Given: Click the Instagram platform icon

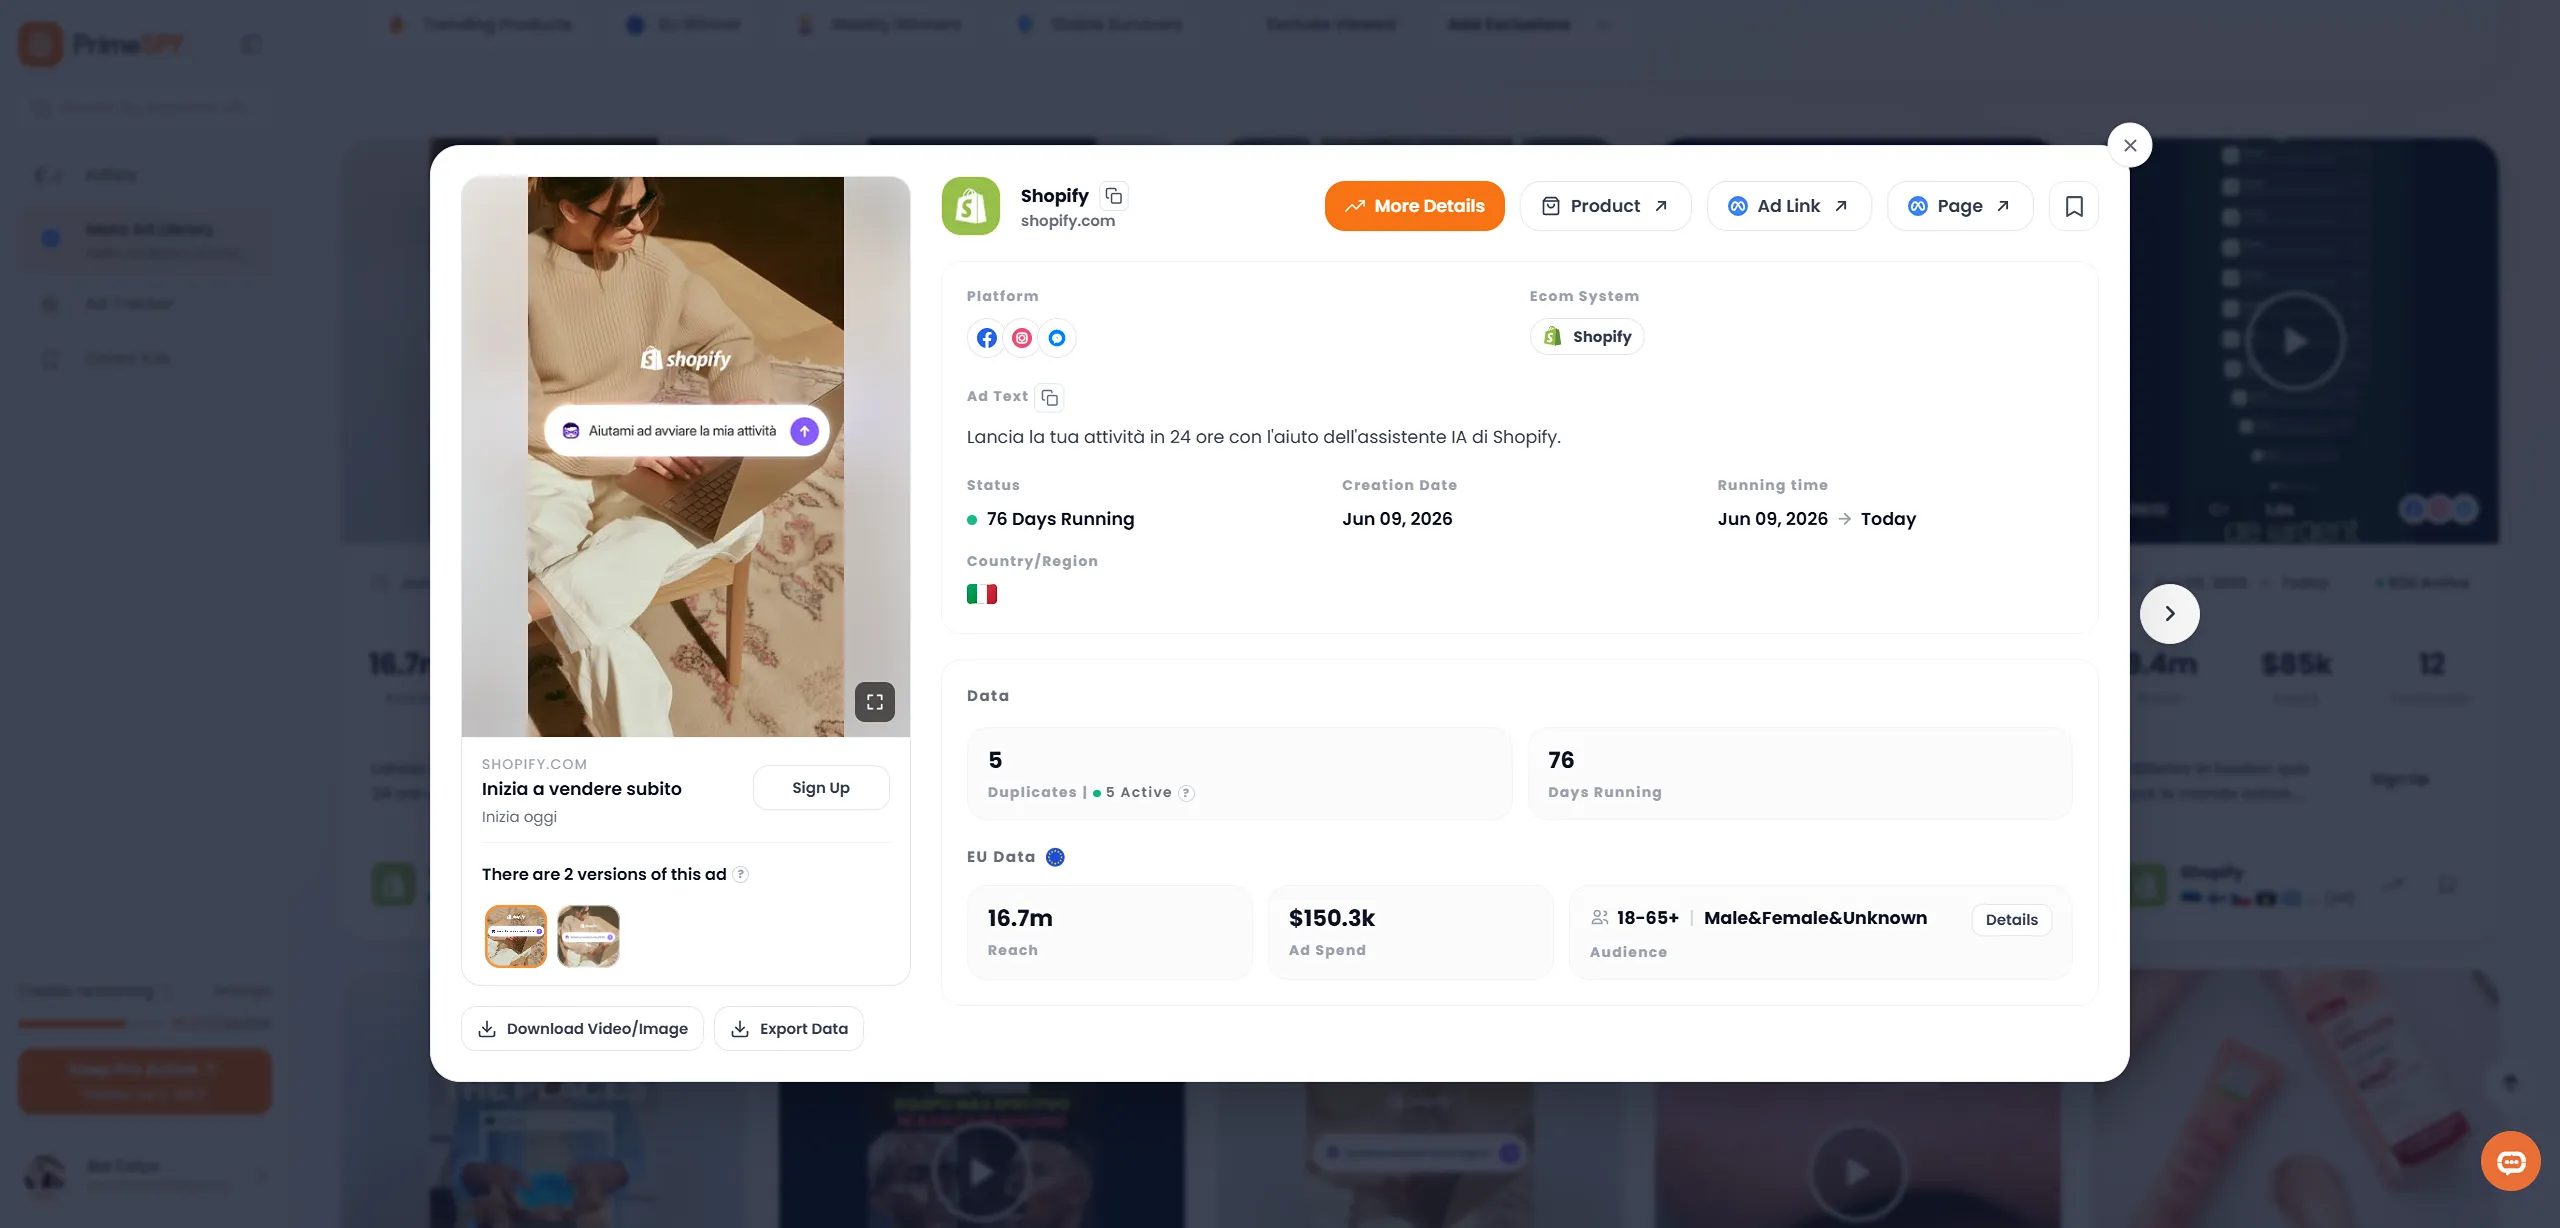Looking at the screenshot, I should tap(1021, 338).
